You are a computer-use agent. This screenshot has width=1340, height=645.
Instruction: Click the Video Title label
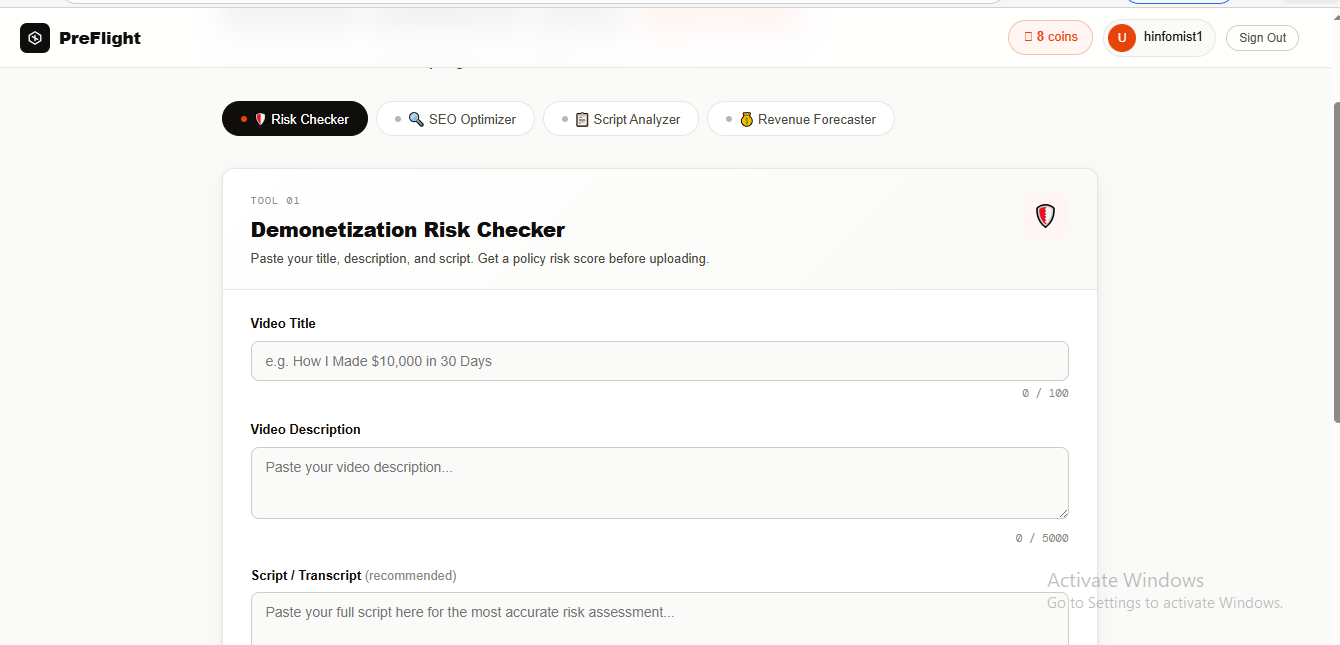pos(283,323)
